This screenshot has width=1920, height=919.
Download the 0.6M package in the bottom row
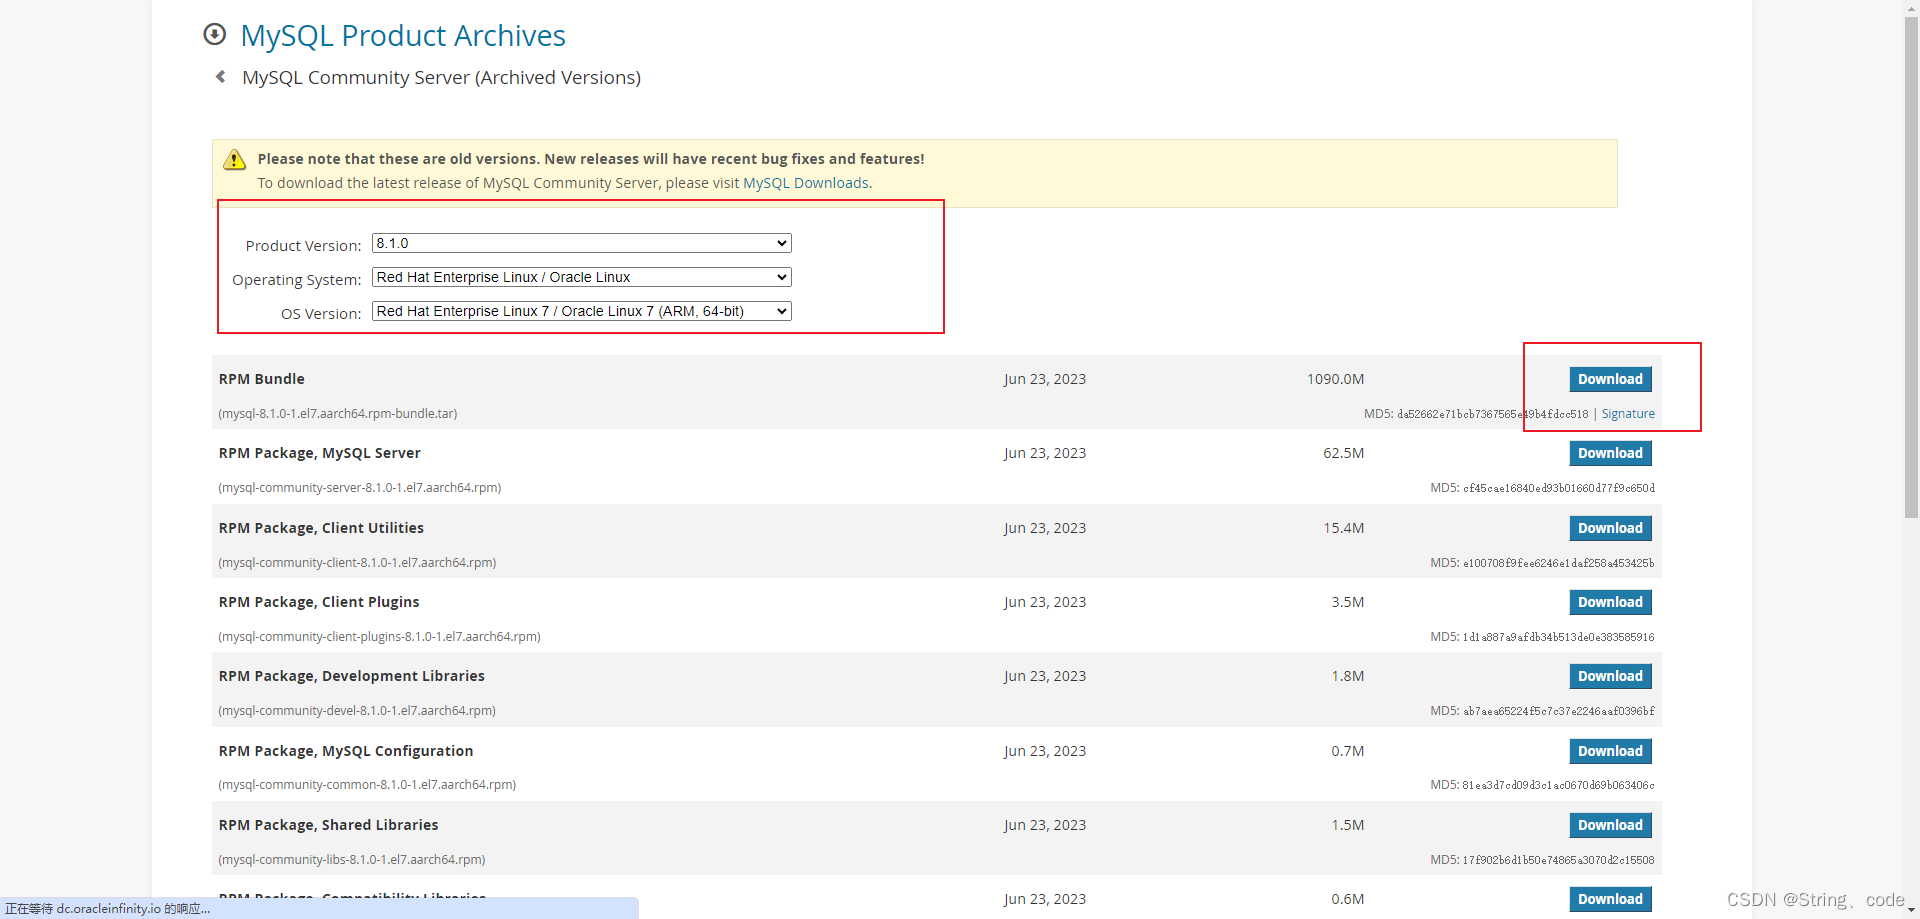tap(1610, 899)
